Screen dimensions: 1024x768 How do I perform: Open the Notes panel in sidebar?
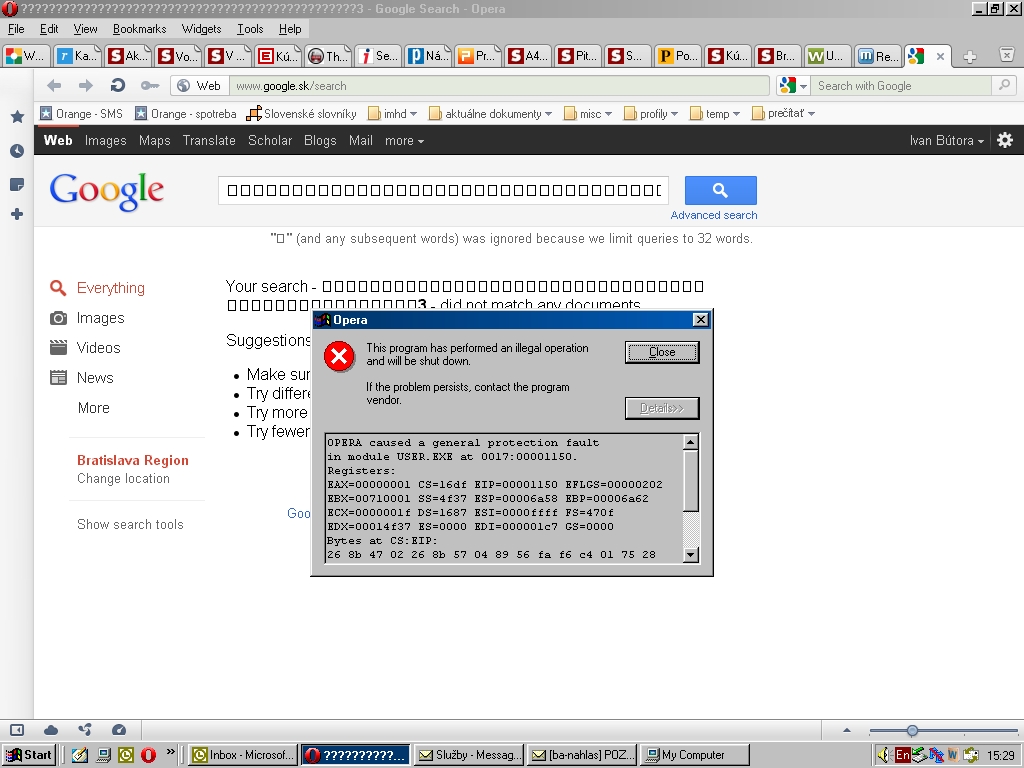pos(18,184)
